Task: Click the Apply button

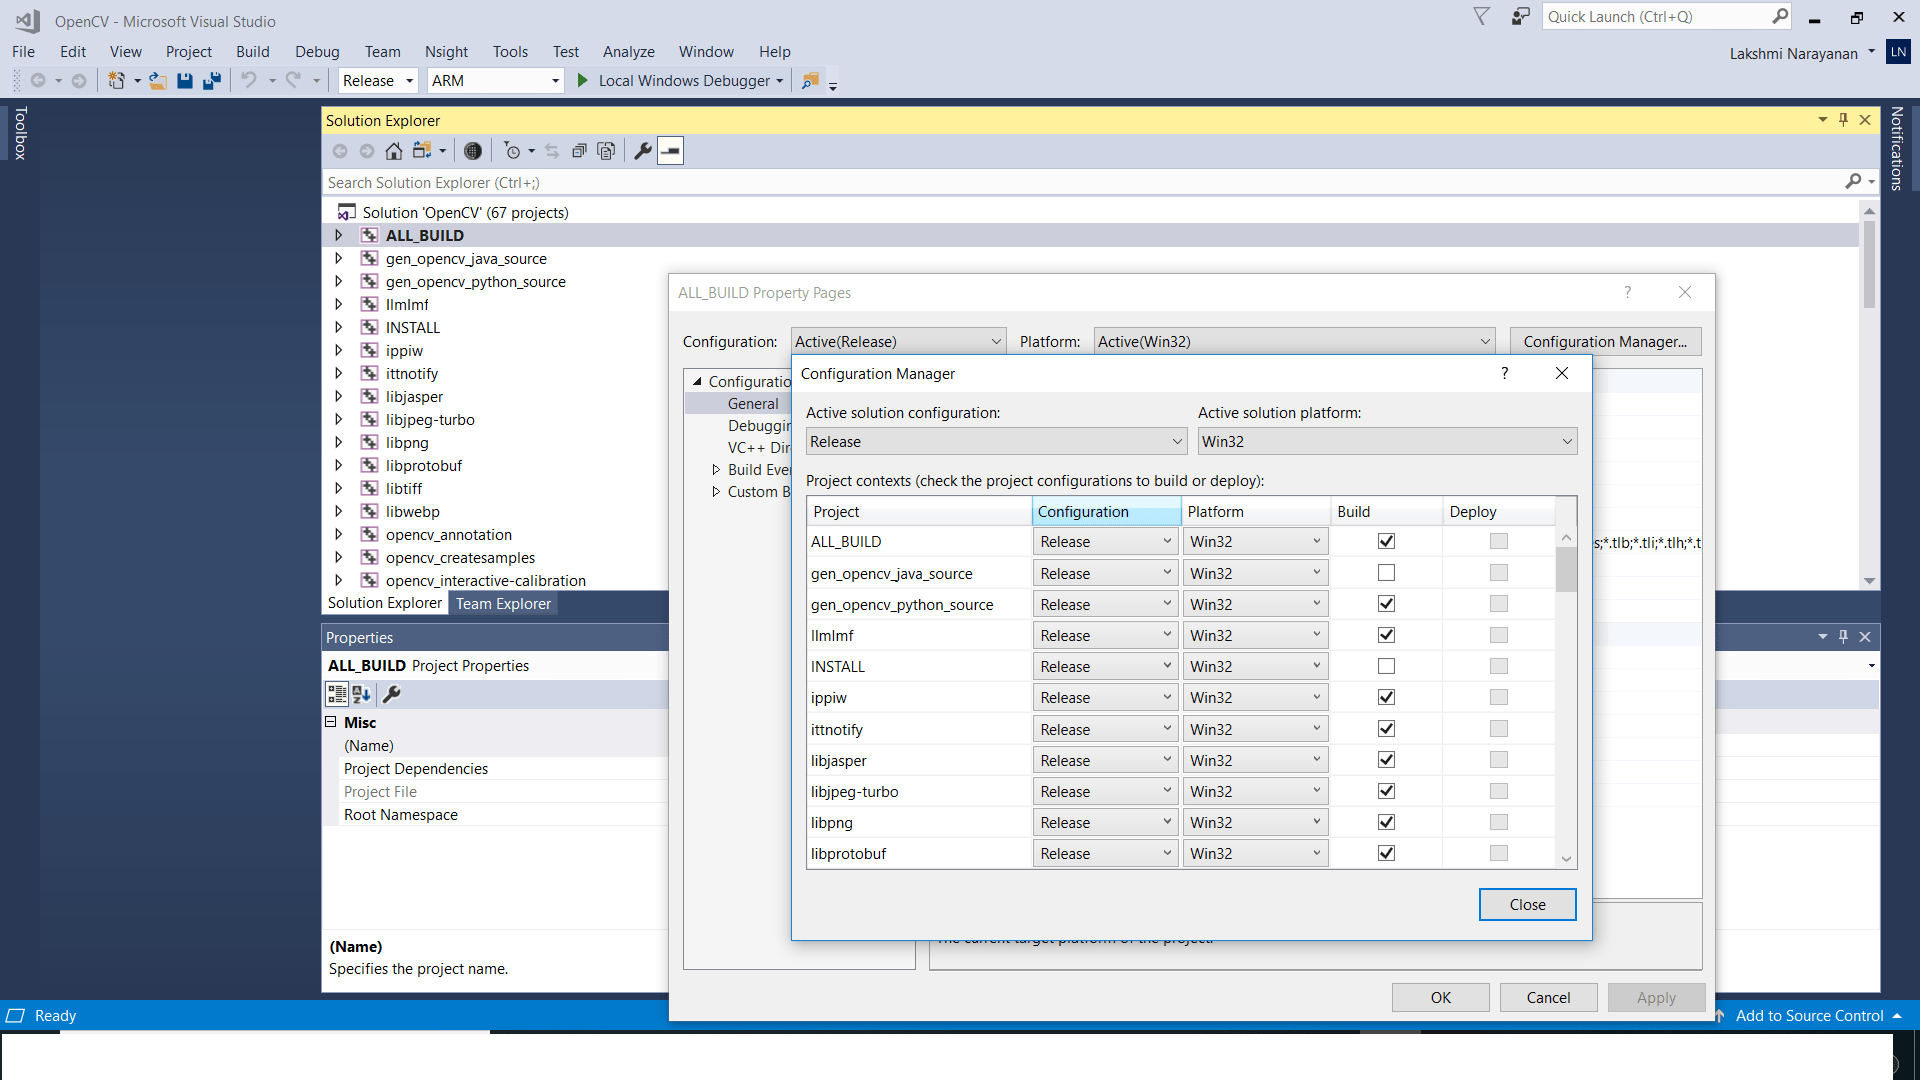Action: click(1656, 997)
